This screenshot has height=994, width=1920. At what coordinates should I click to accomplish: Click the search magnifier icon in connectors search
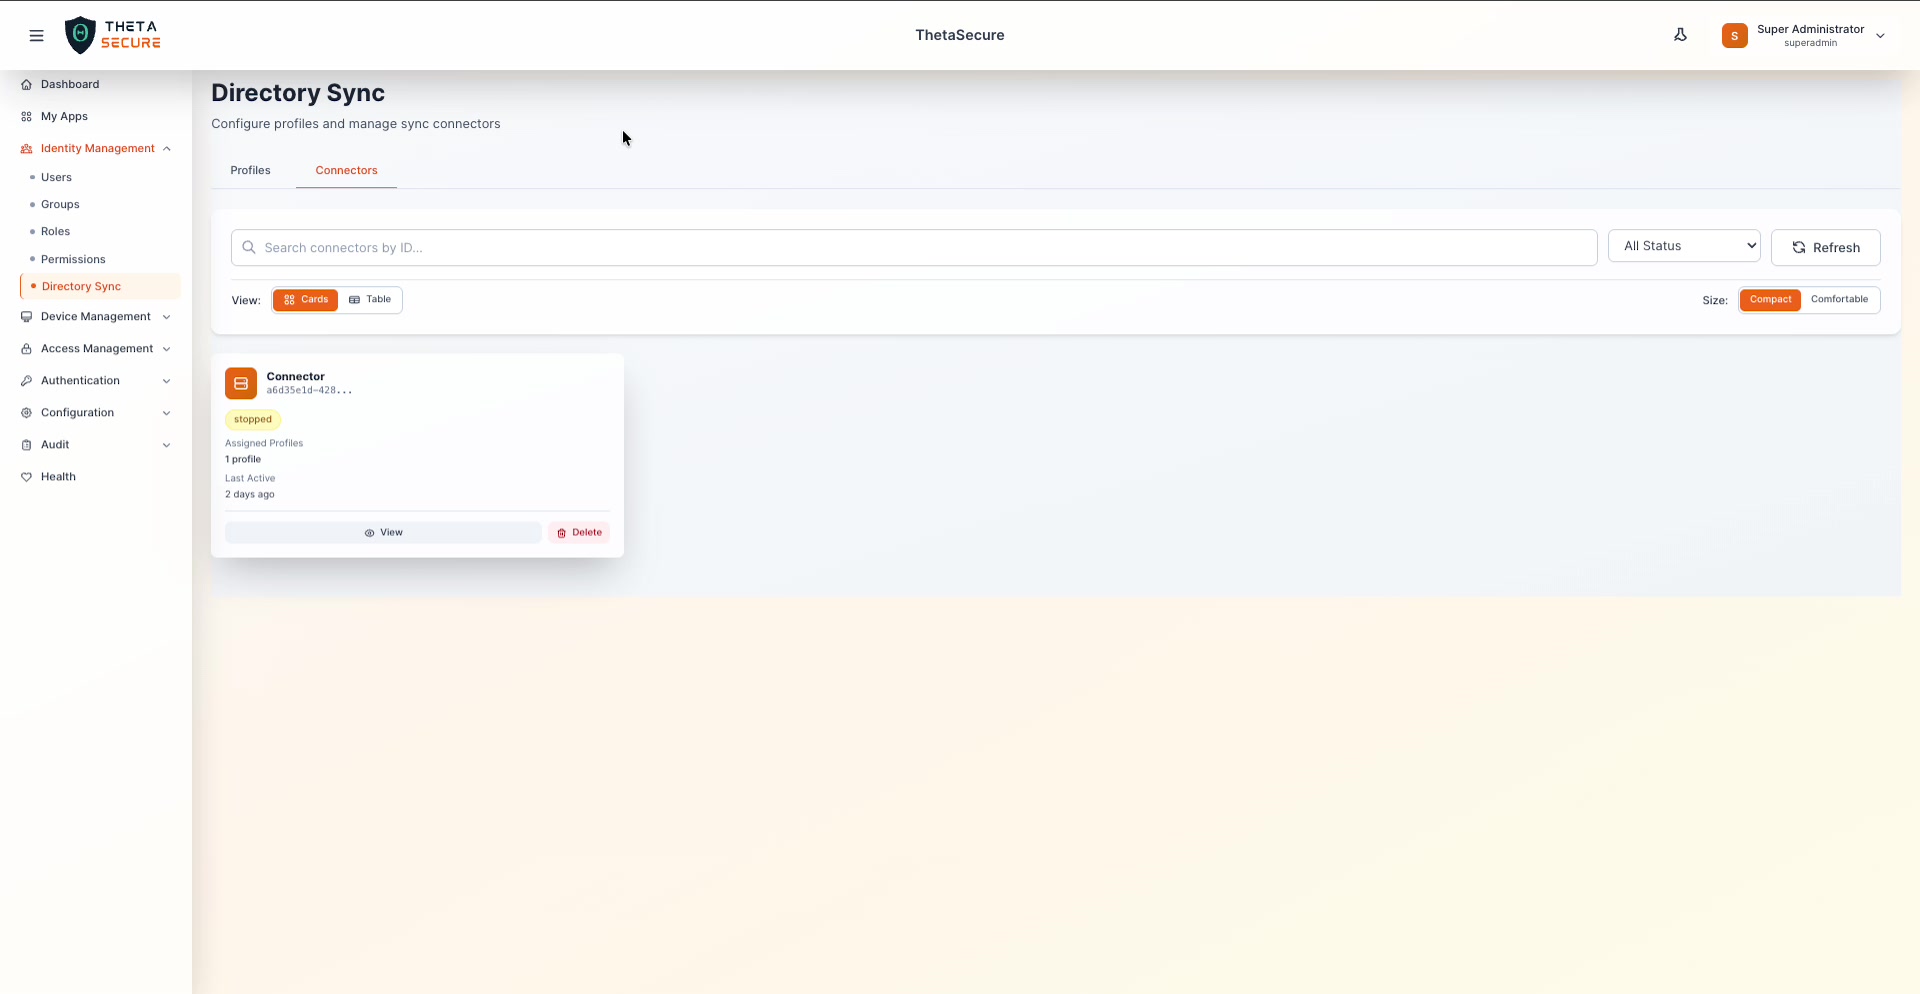pyautogui.click(x=248, y=247)
